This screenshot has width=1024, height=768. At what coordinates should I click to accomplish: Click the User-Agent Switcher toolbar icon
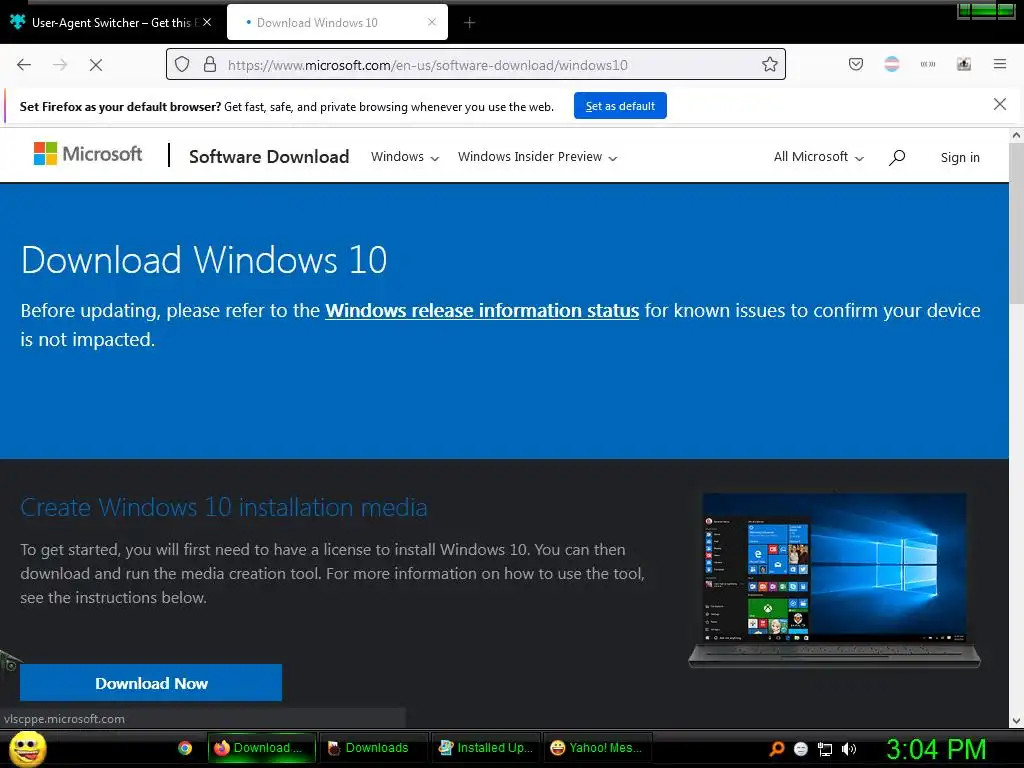point(928,64)
